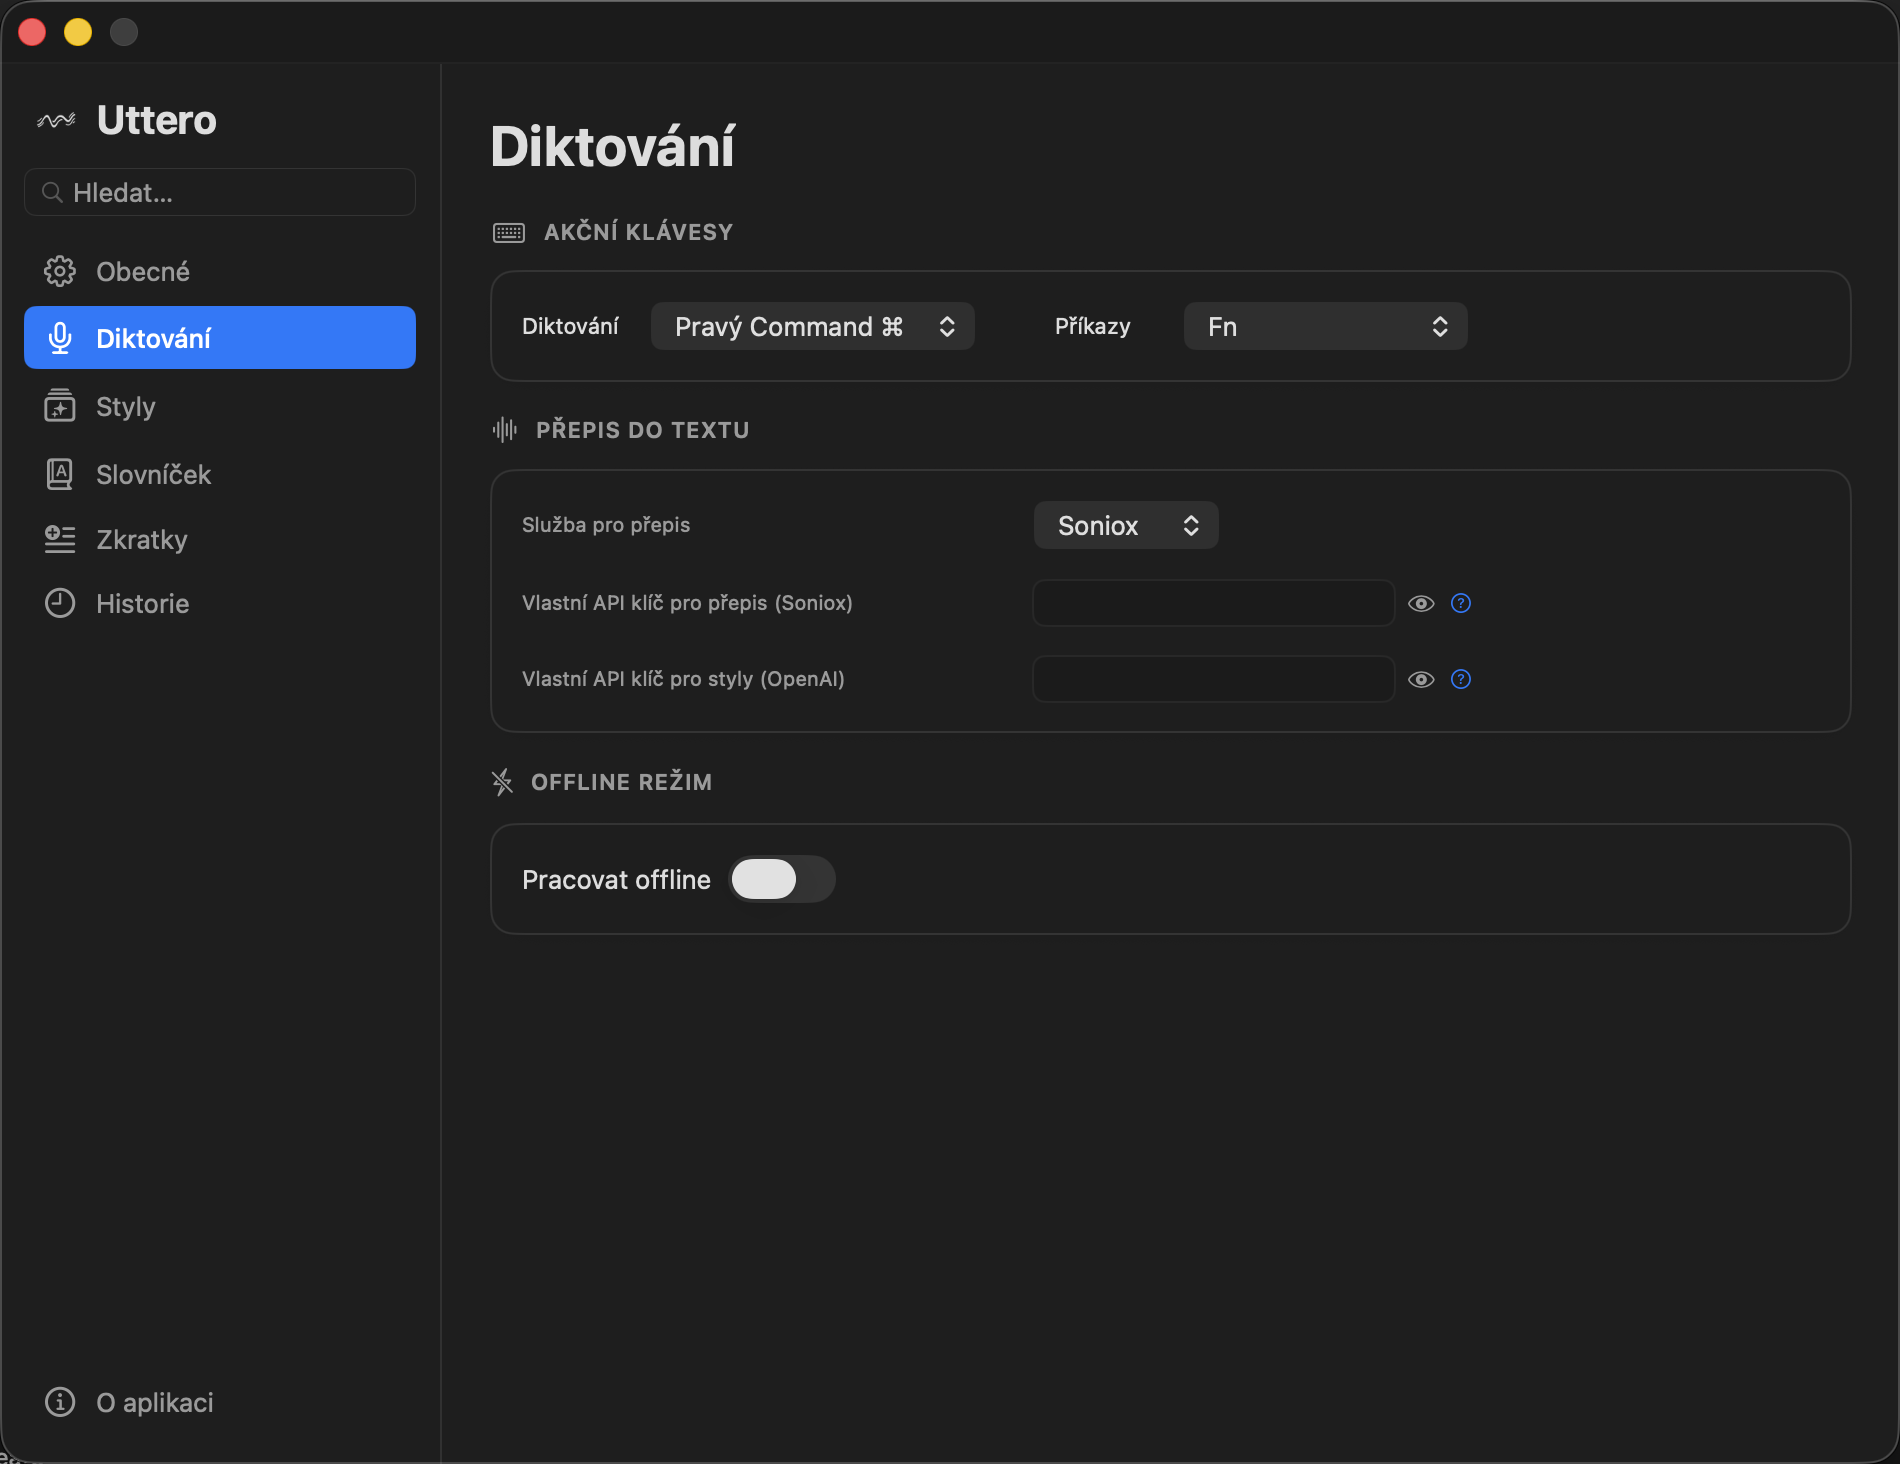This screenshot has width=1900, height=1464.
Task: Show the OpenAI API key using eye toggle
Action: tap(1422, 679)
